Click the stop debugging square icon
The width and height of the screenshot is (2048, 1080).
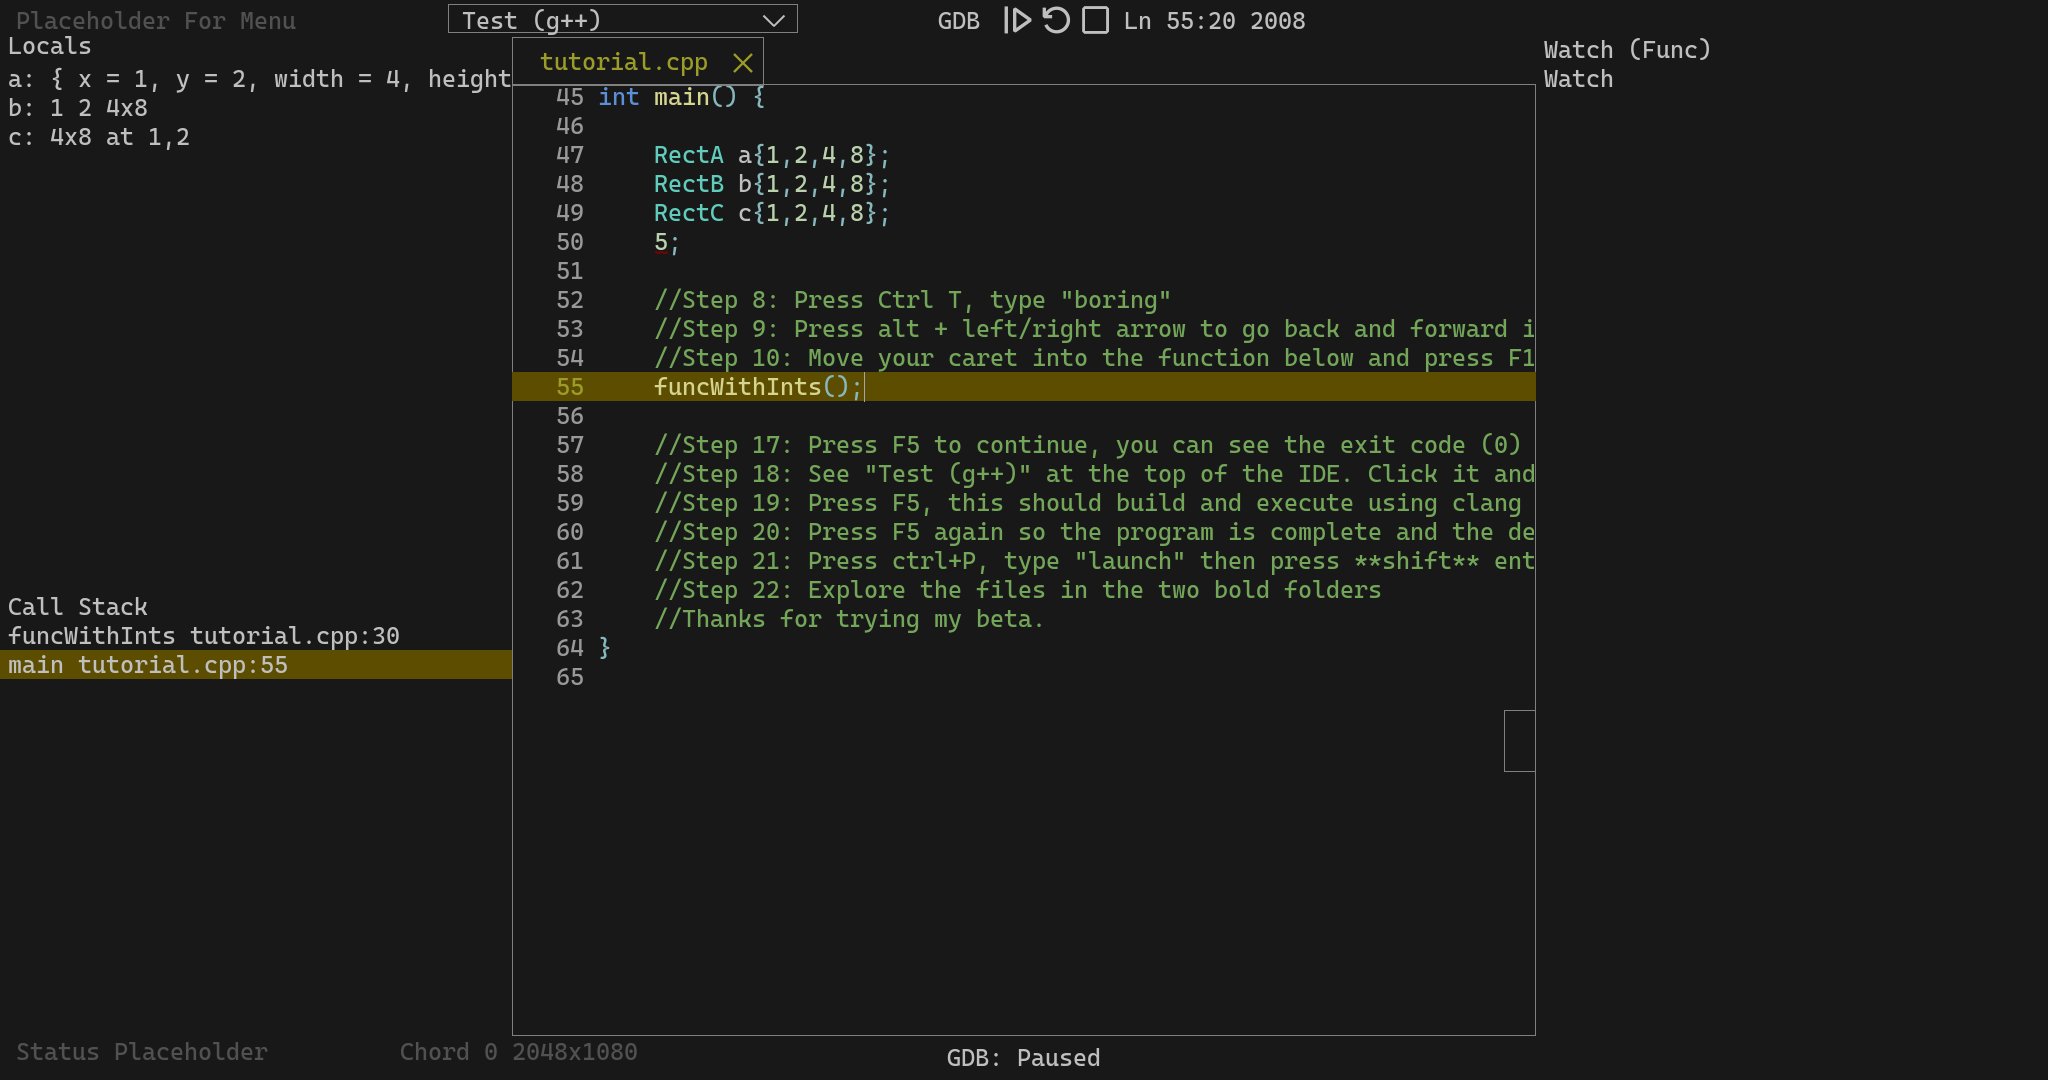pos(1096,20)
